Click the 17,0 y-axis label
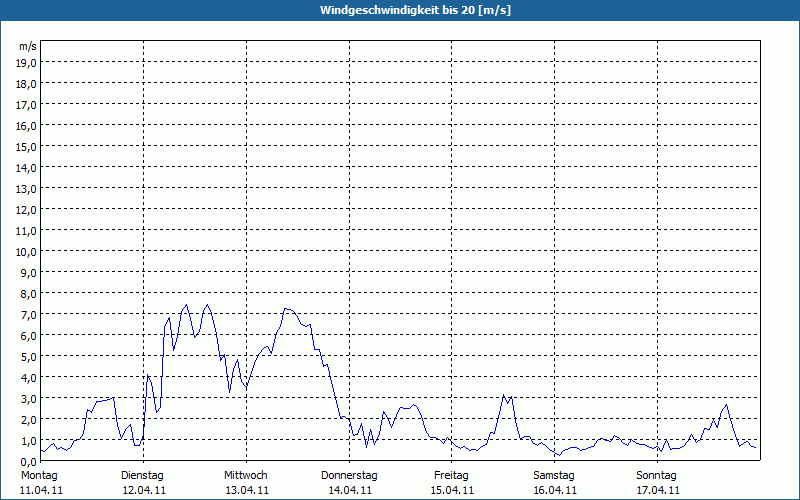This screenshot has height=500, width=800. (27, 105)
